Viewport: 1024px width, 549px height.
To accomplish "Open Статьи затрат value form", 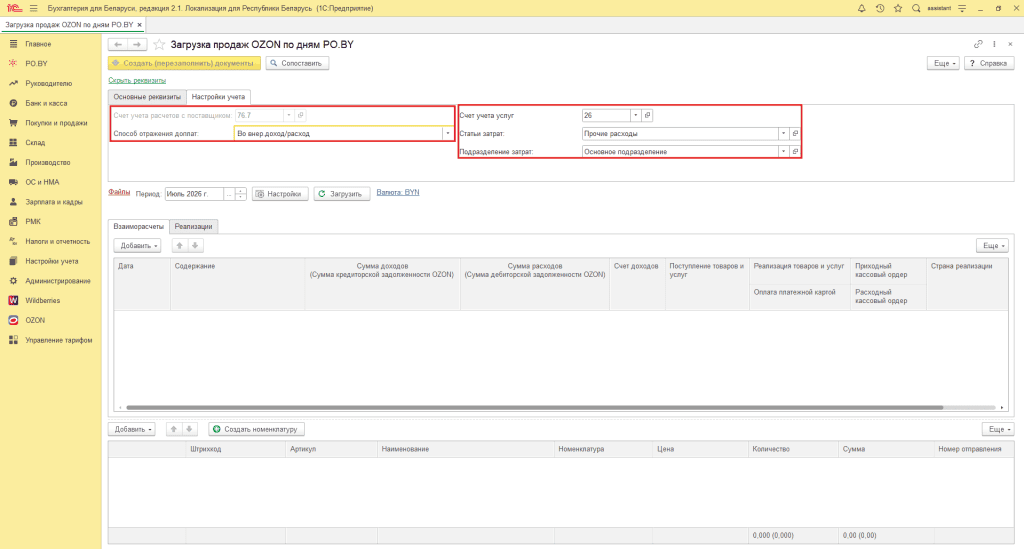I will click(x=795, y=133).
